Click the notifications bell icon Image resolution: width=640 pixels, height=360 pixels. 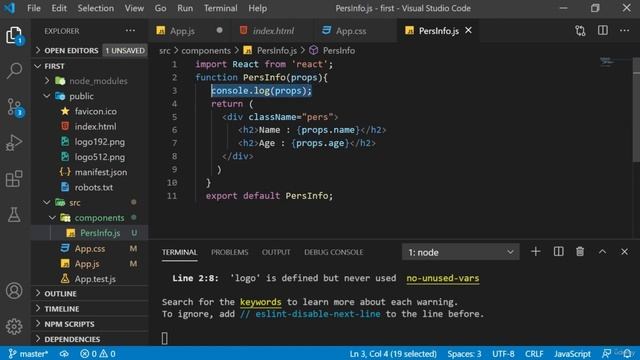[627, 353]
